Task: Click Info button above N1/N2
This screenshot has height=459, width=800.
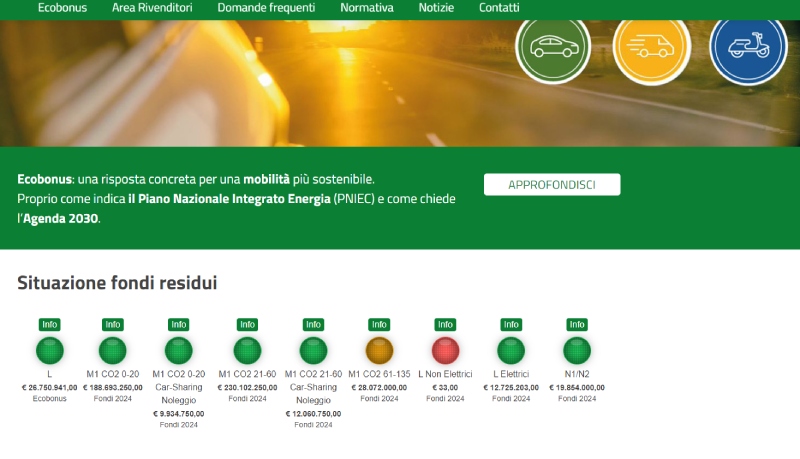Action: [577, 324]
